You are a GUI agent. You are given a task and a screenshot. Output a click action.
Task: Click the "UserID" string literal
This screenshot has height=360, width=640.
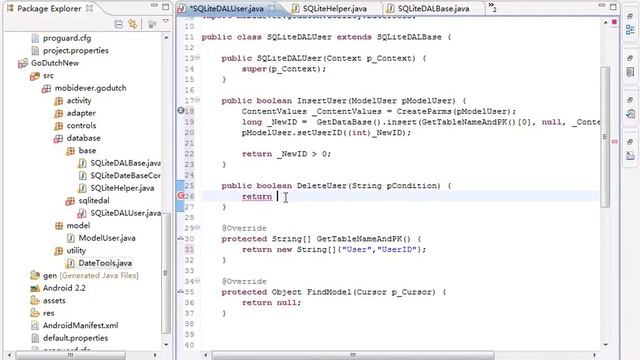tap(397, 249)
